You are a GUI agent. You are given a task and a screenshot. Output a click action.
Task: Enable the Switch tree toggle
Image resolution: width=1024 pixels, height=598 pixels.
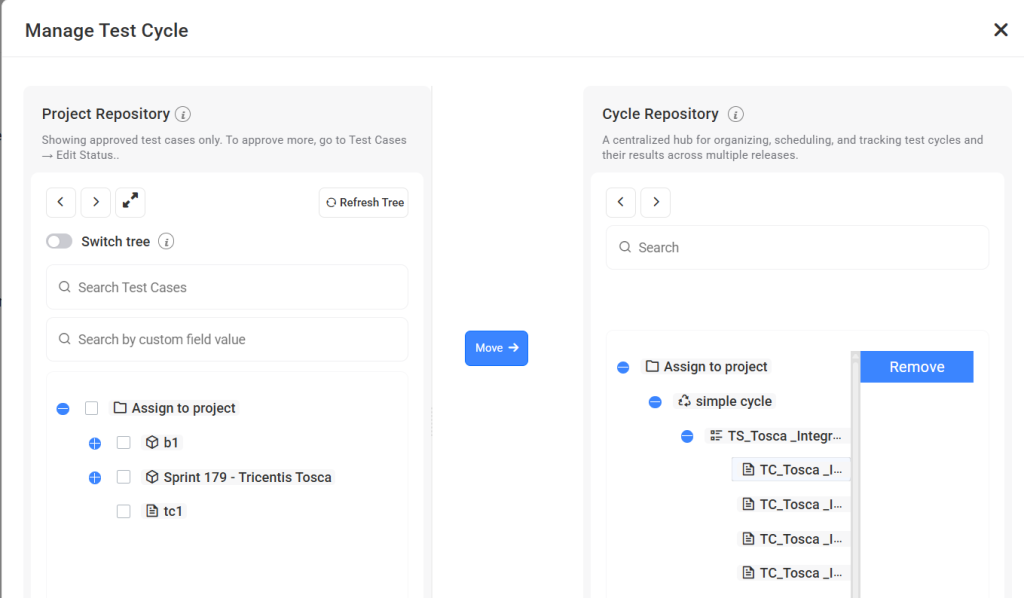coord(59,242)
